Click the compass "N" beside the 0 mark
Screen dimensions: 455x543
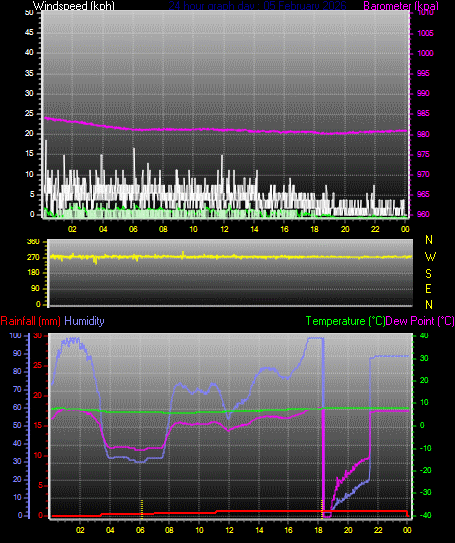[429, 304]
